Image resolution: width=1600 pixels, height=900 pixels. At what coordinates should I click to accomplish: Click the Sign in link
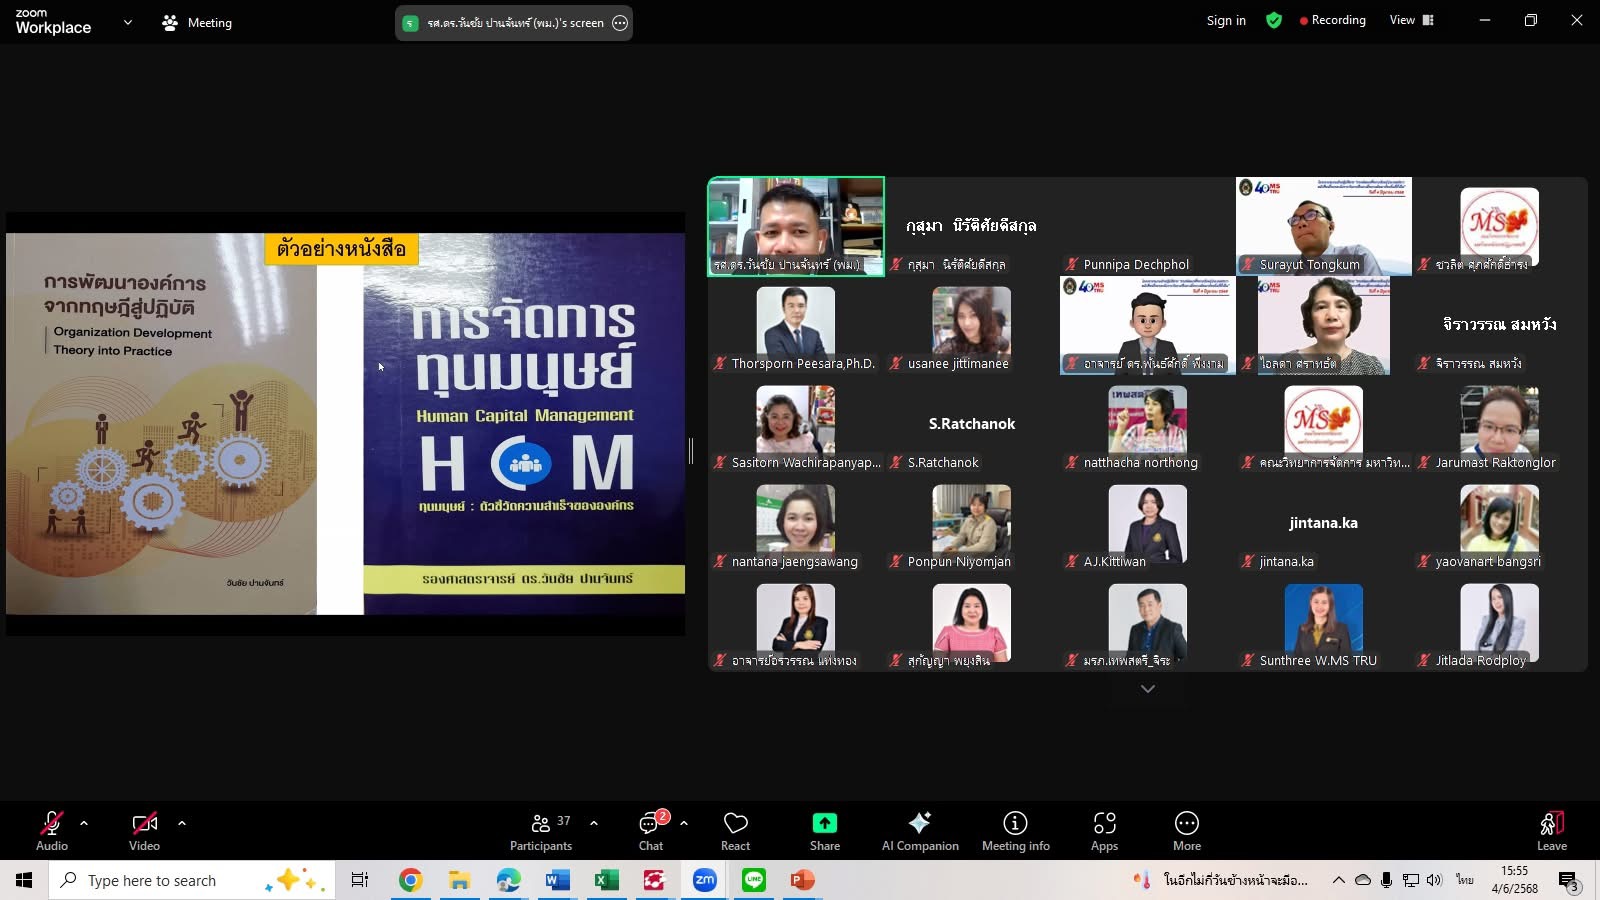pyautogui.click(x=1225, y=20)
